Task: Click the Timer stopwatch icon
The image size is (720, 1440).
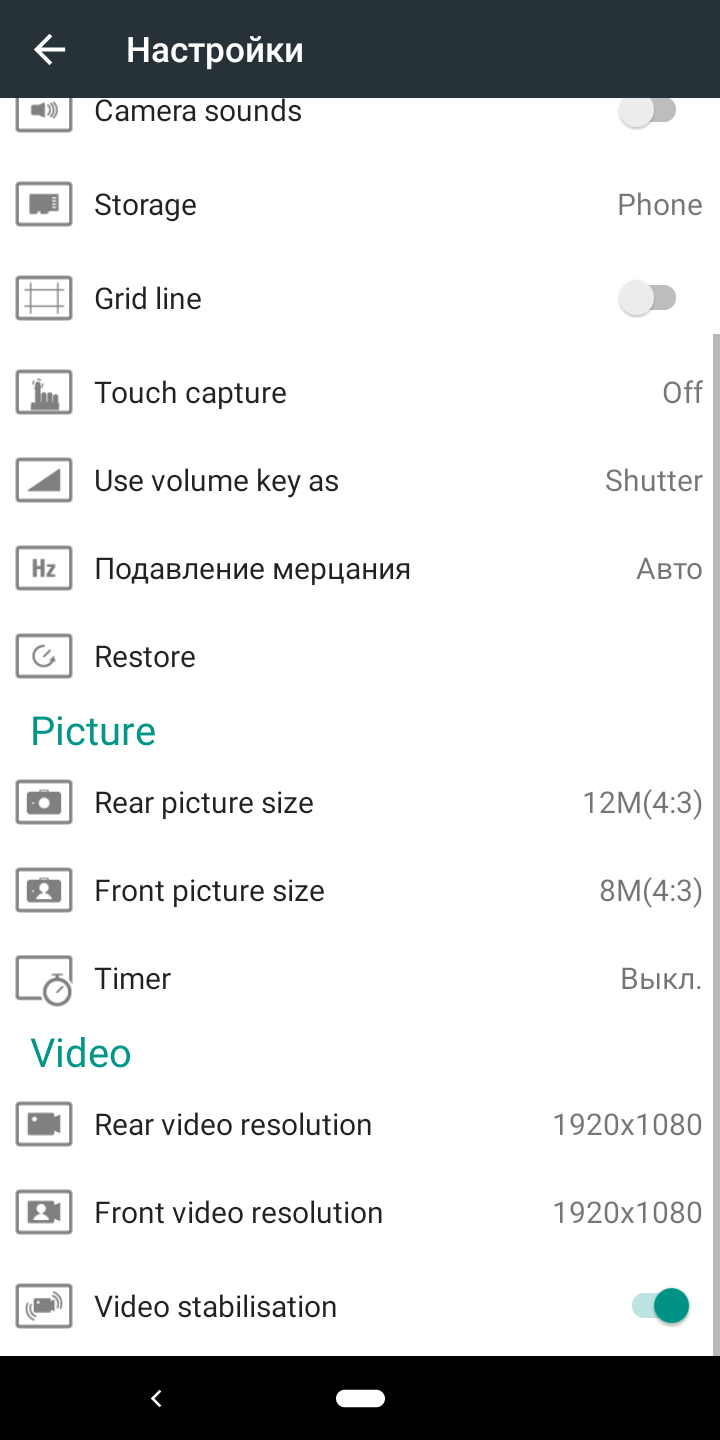Action: [44, 979]
